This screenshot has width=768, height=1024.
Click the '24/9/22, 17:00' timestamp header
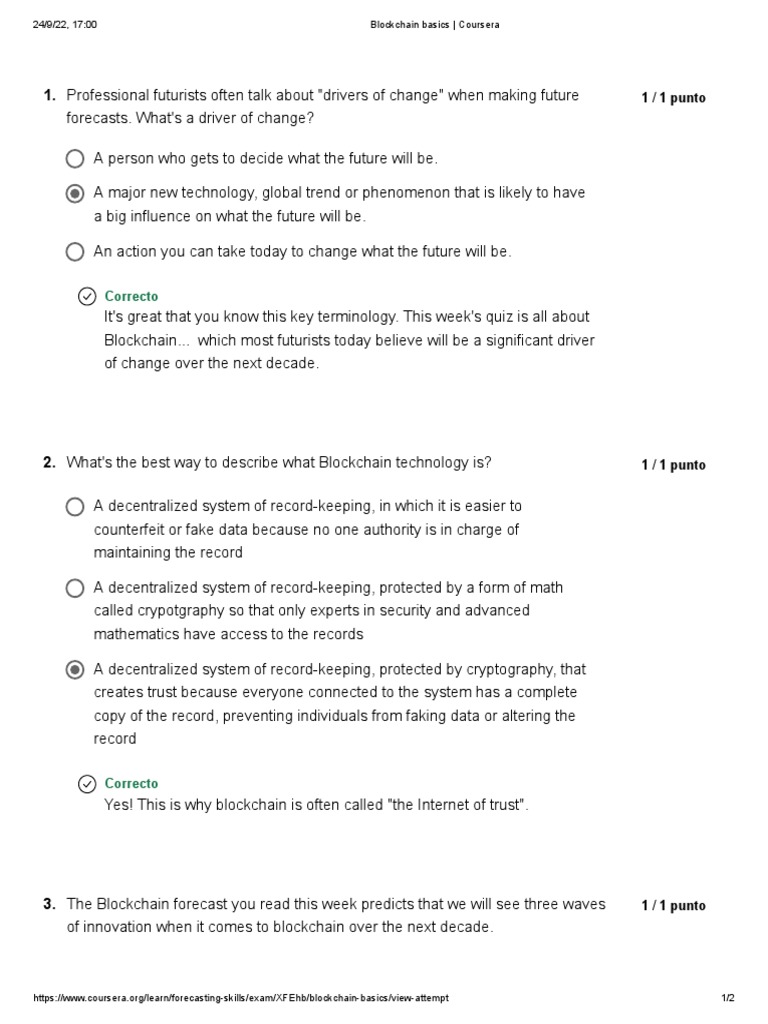click(x=65, y=24)
